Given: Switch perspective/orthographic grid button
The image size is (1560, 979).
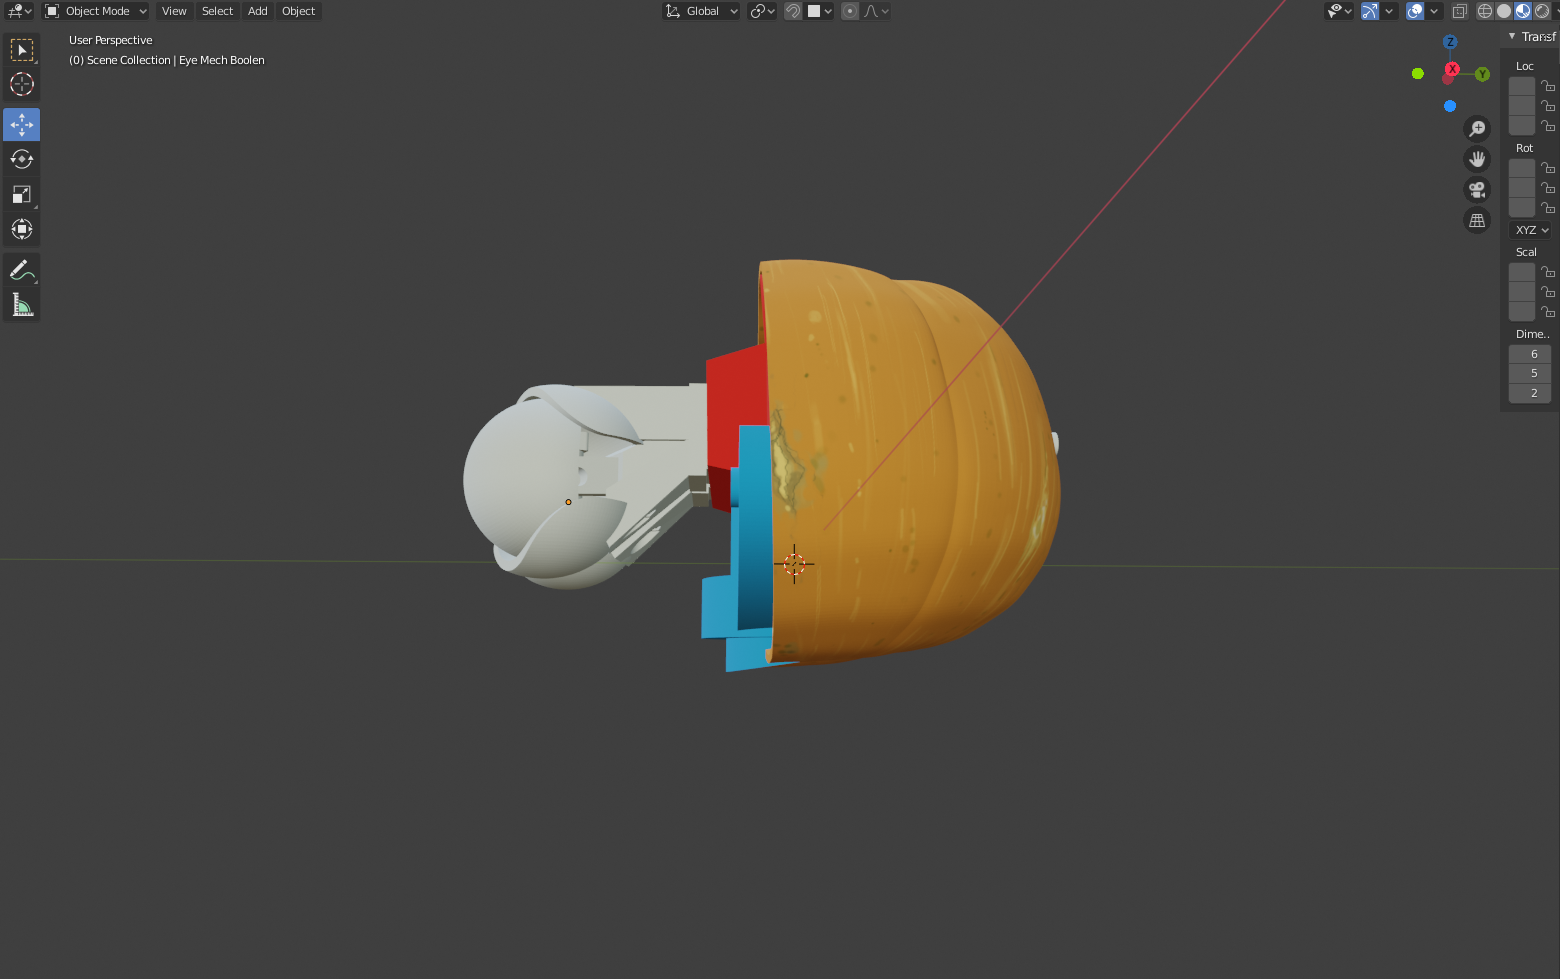Looking at the screenshot, I should (1477, 221).
